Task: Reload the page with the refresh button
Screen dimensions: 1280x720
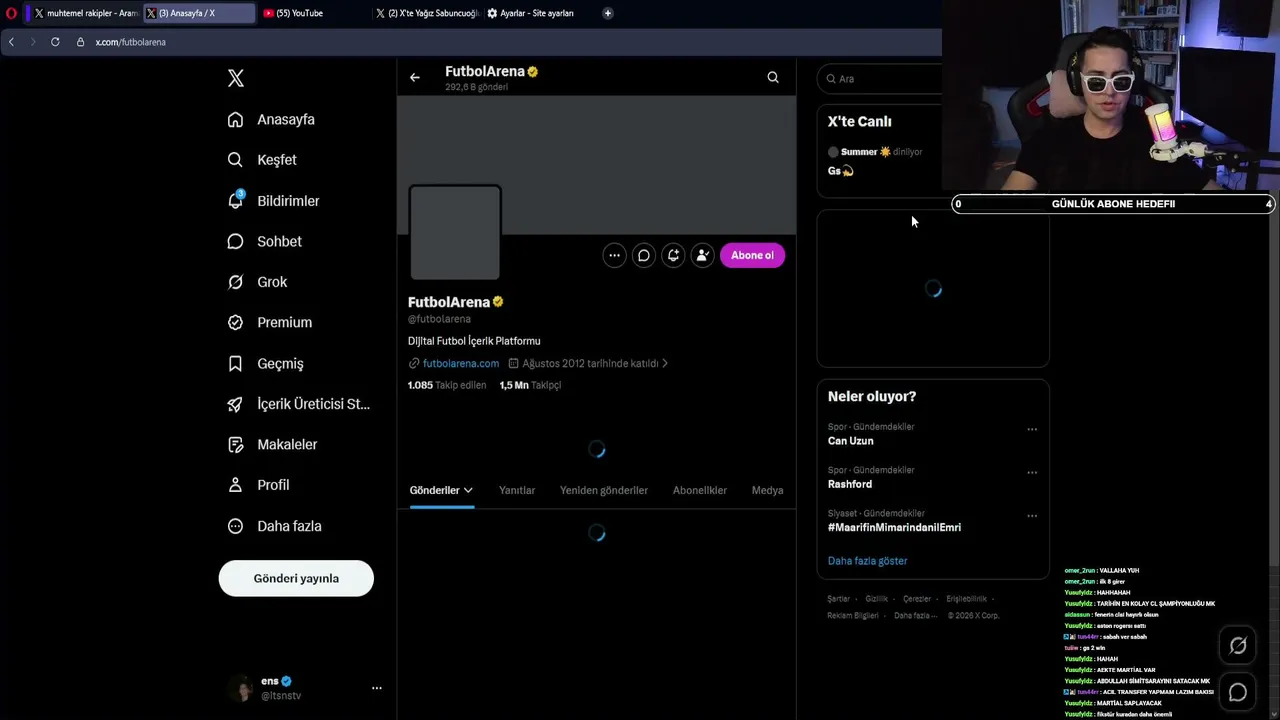Action: pos(55,42)
